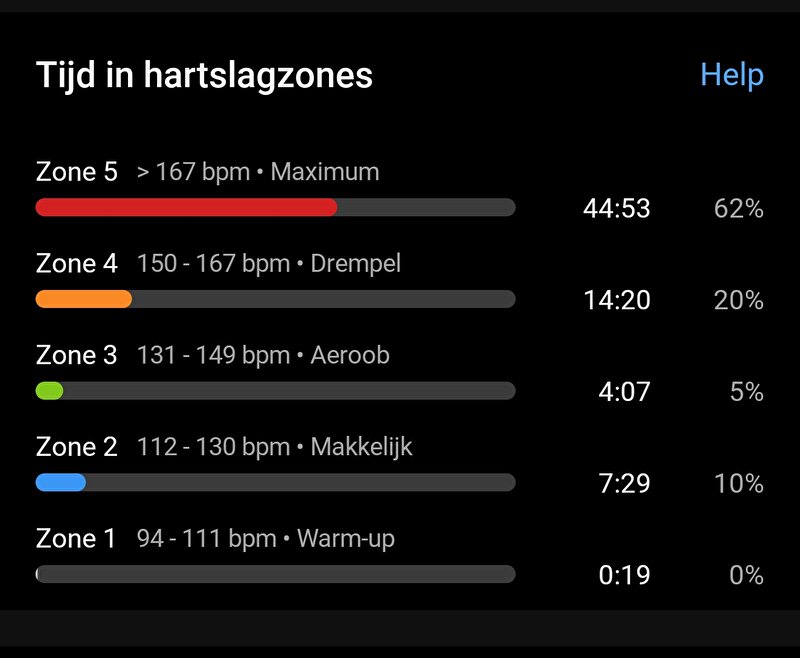800x658 pixels.
Task: Click the blue Zone 2 bar segment
Action: (x=61, y=483)
